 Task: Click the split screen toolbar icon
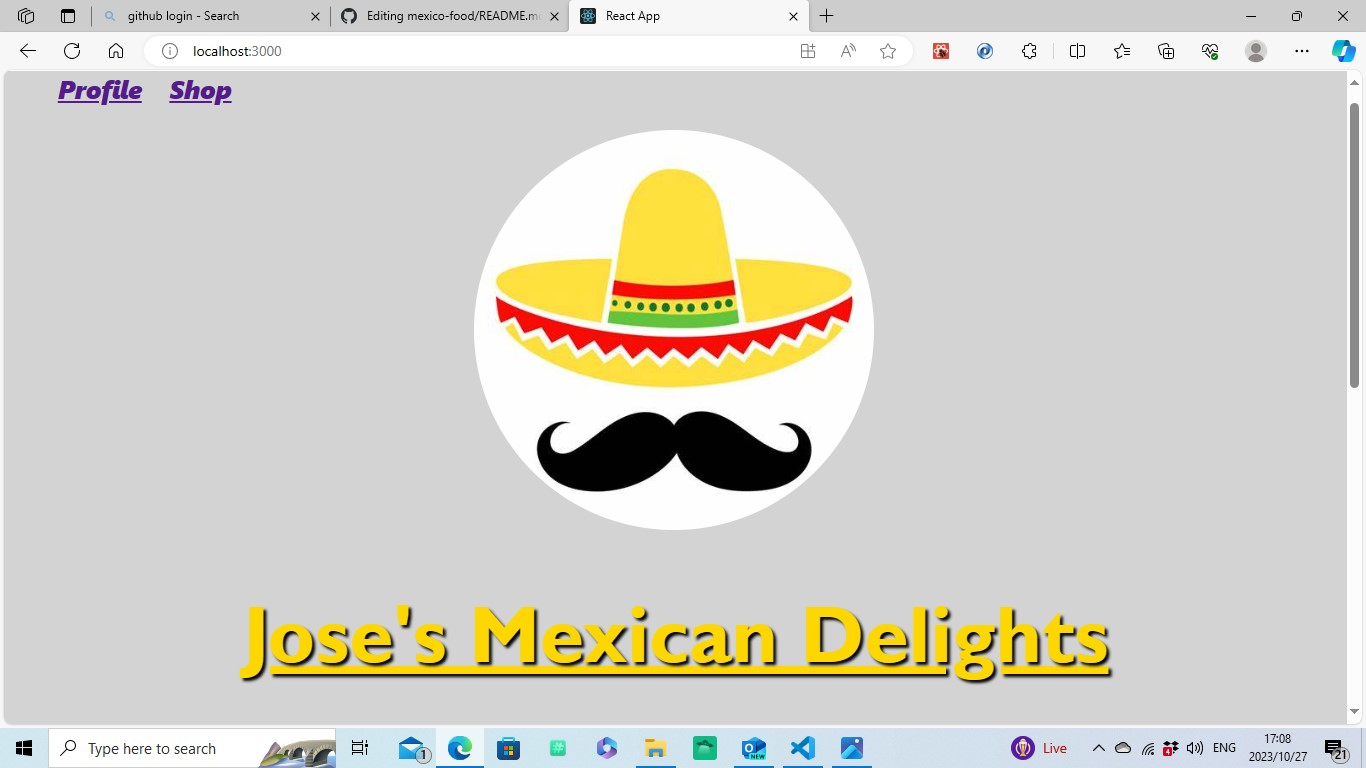[x=1077, y=51]
